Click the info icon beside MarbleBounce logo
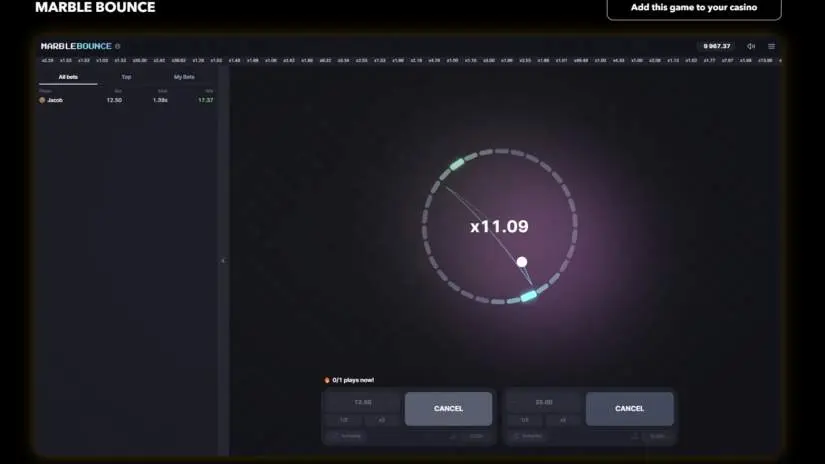Image resolution: width=825 pixels, height=464 pixels. point(117,46)
